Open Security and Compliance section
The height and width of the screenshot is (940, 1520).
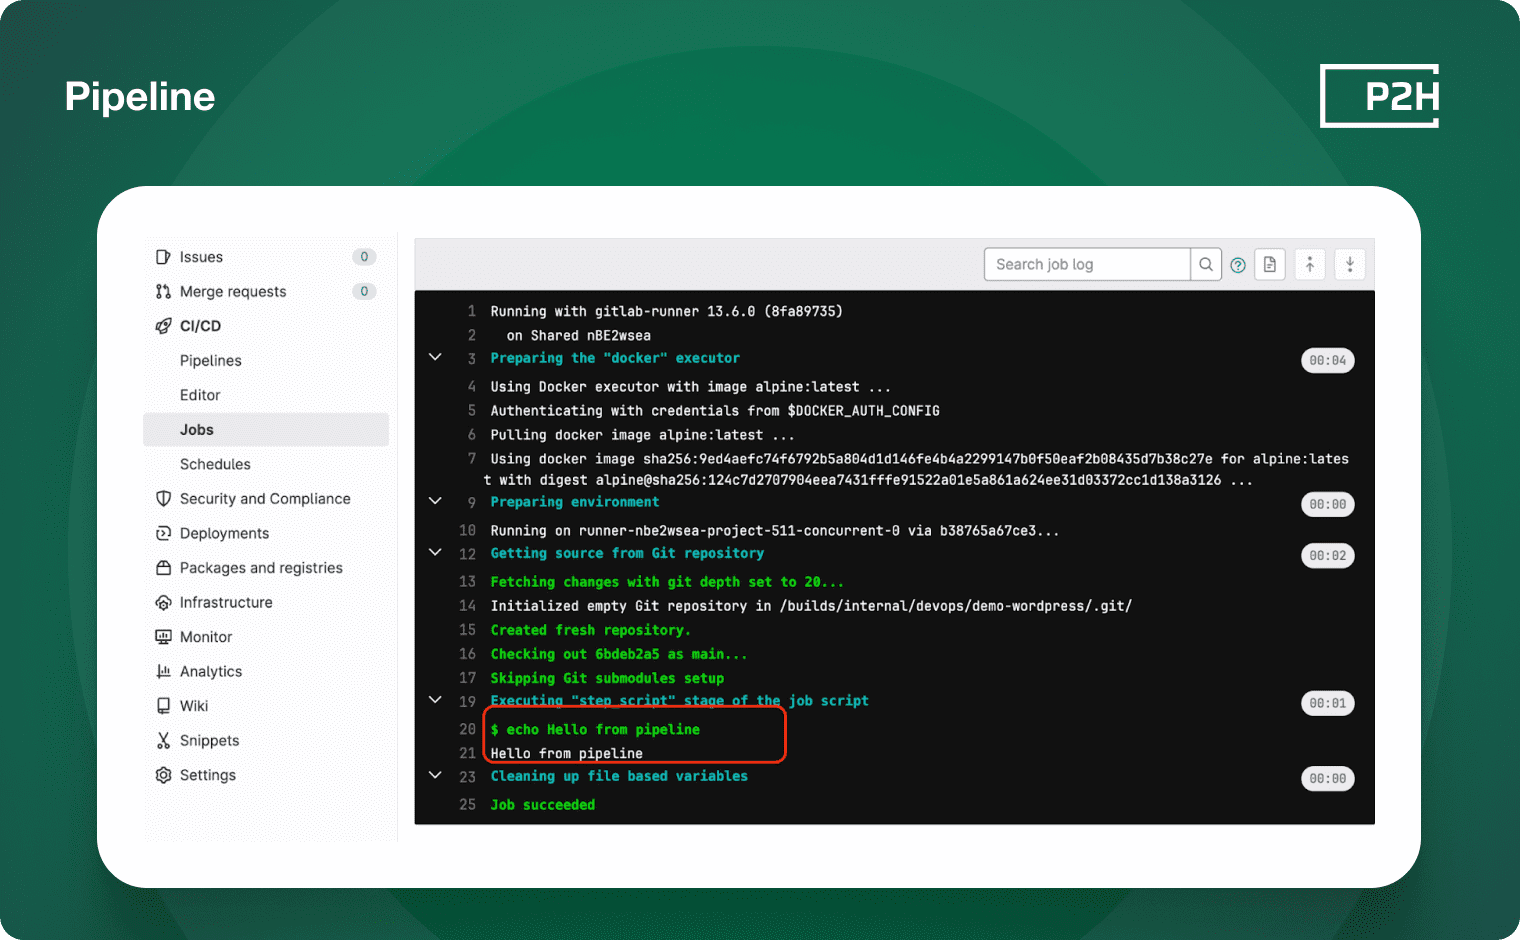(x=264, y=499)
